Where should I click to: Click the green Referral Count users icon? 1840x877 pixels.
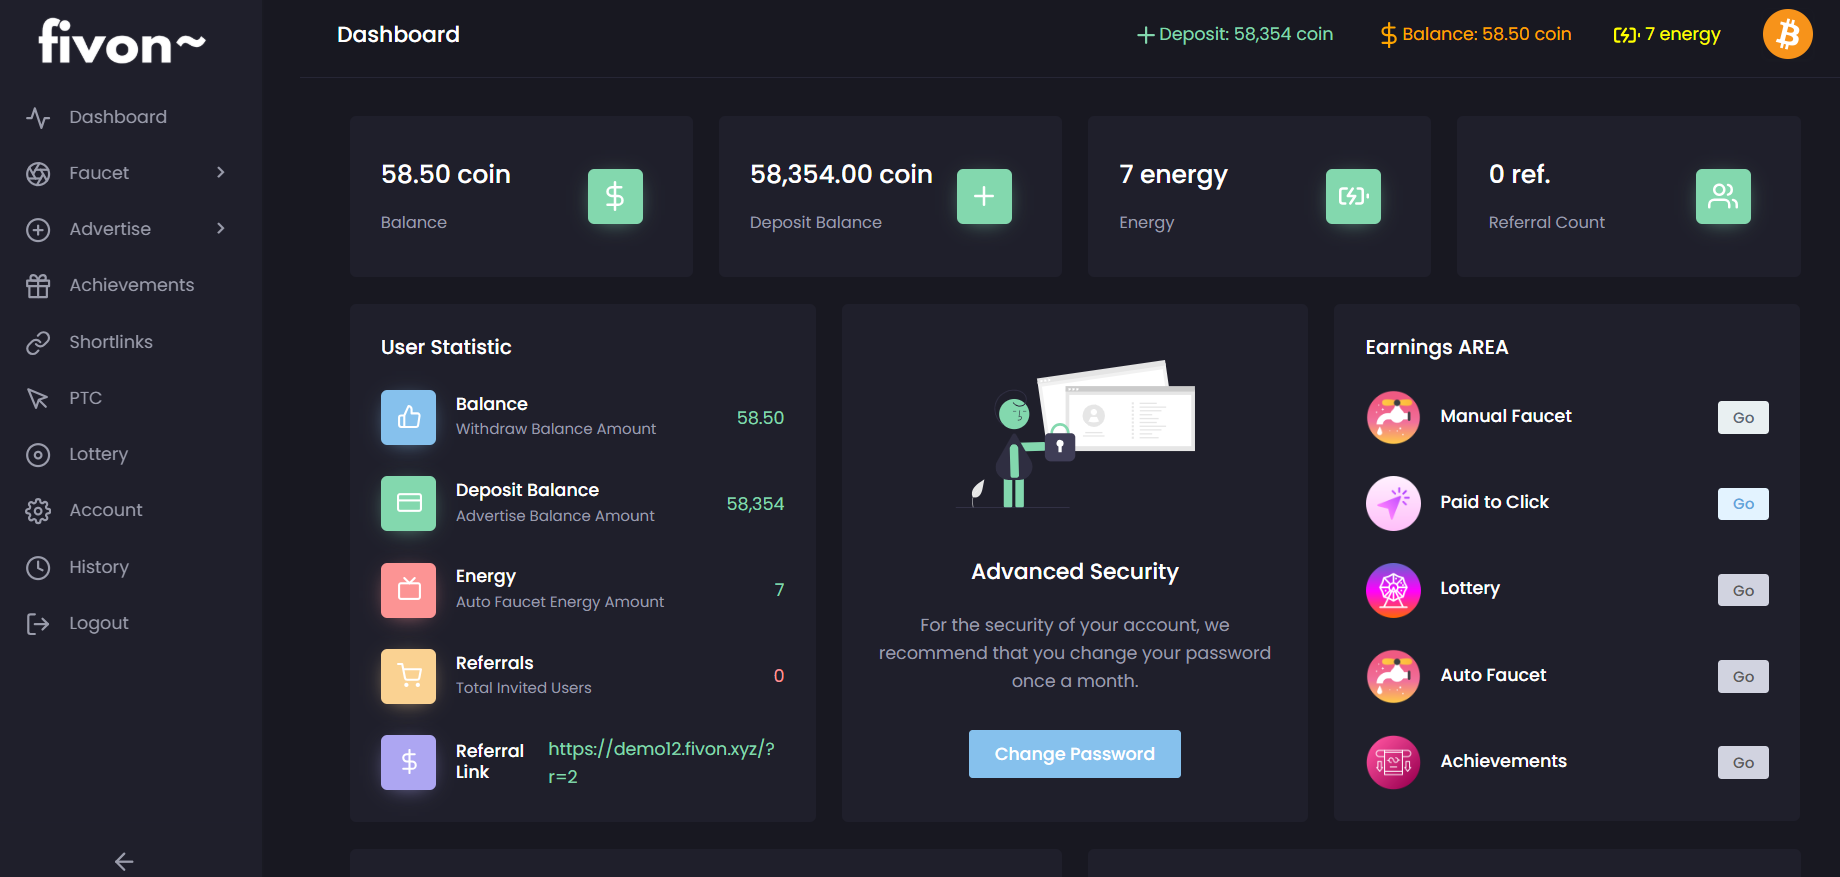point(1722,196)
